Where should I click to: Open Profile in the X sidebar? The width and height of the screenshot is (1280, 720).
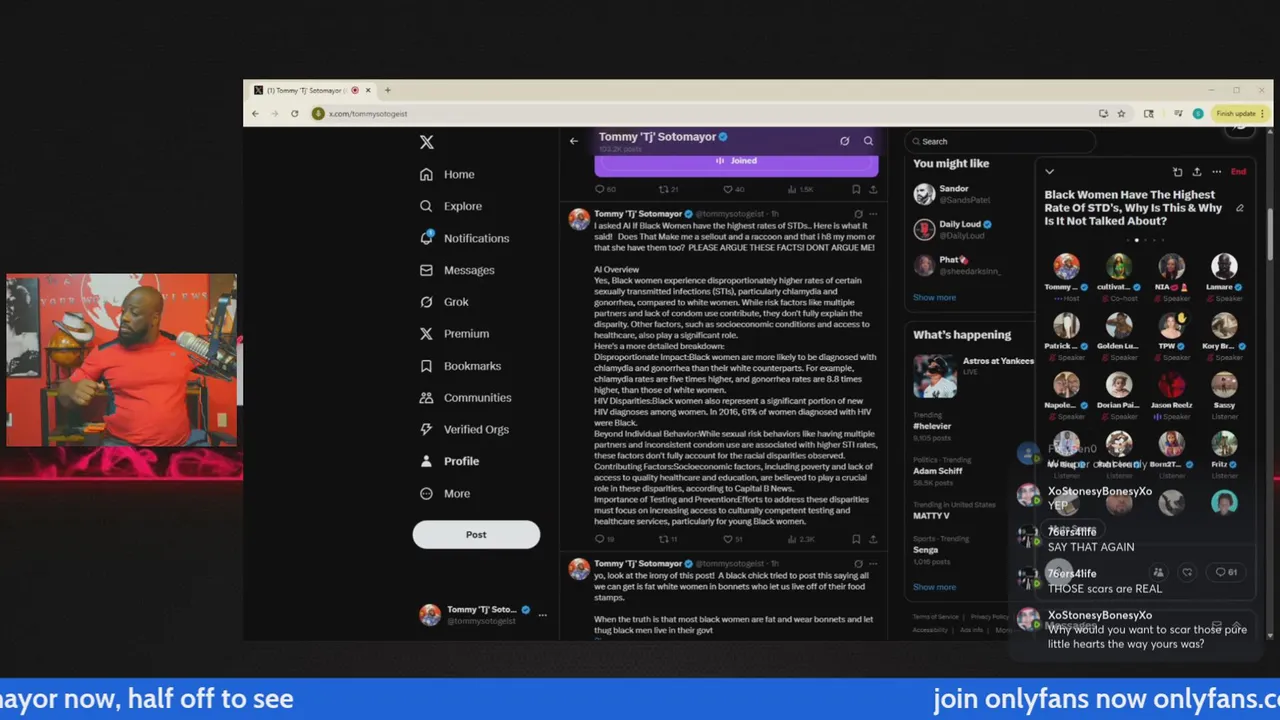[449, 461]
